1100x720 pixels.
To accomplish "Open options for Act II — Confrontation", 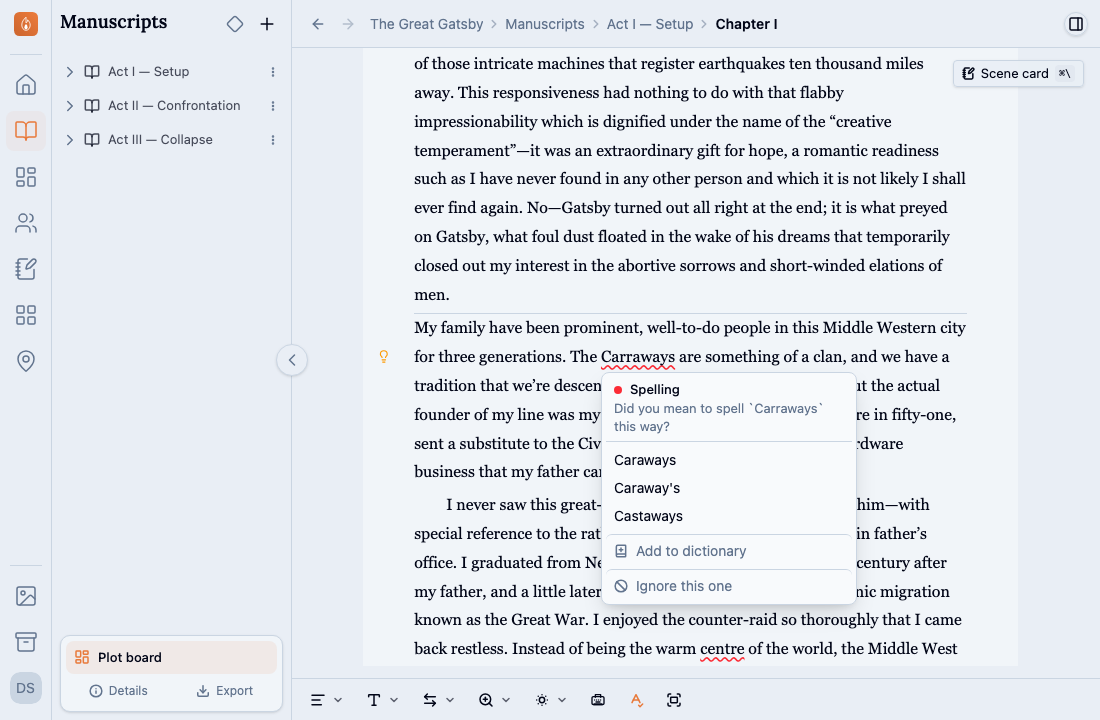I will coord(273,106).
